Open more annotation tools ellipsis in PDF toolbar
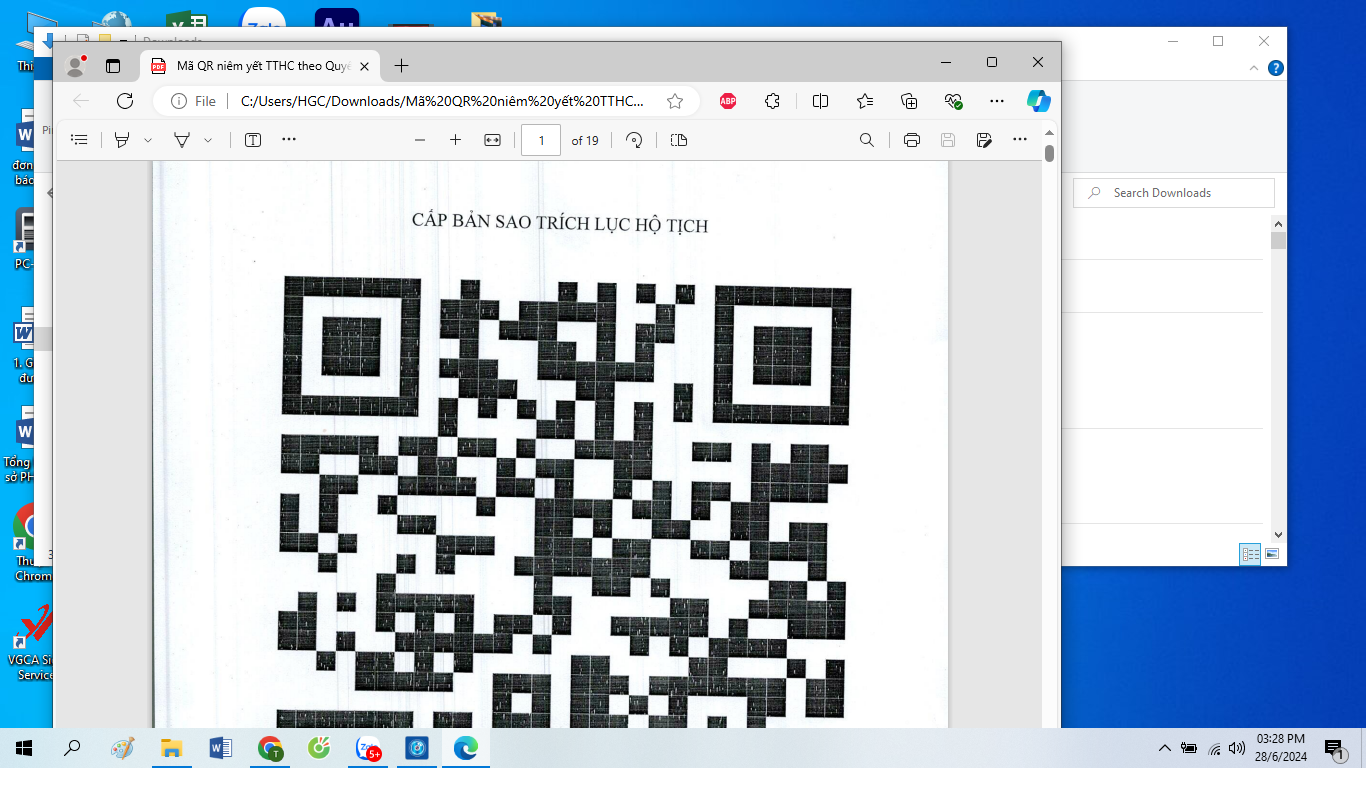Viewport: 1366px width, 786px height. (289, 140)
